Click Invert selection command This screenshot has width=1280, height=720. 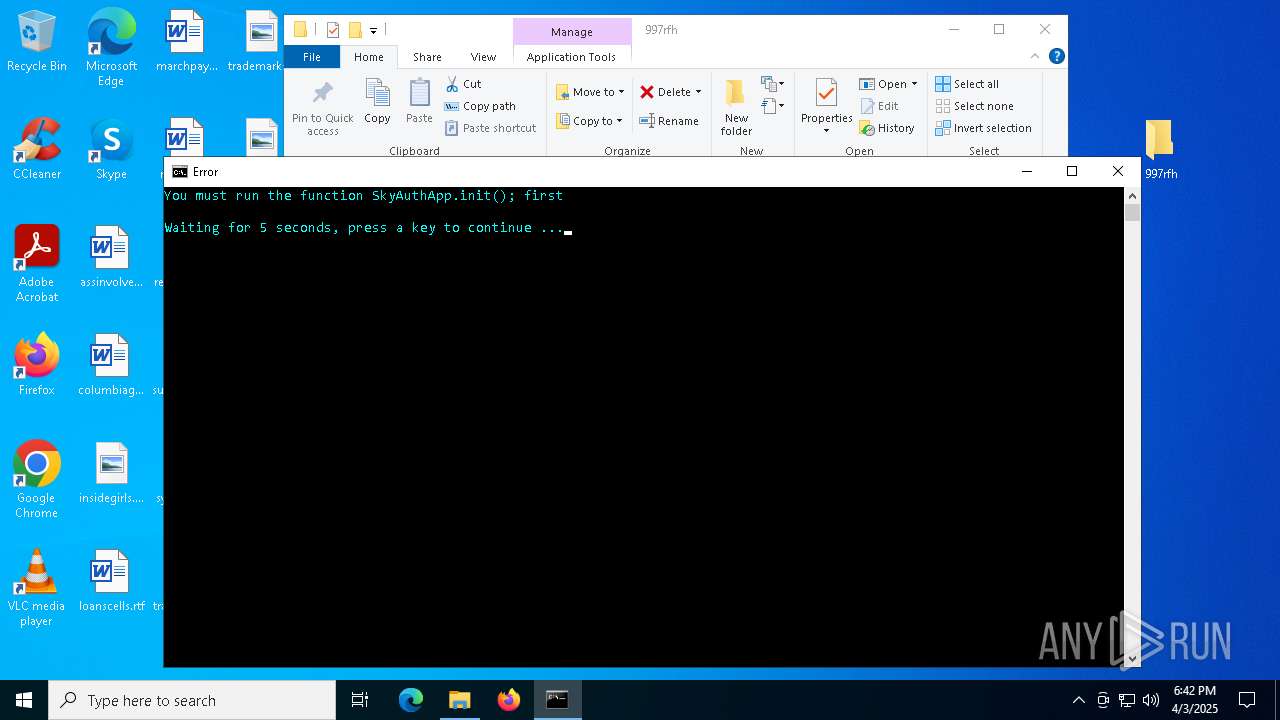(x=983, y=128)
